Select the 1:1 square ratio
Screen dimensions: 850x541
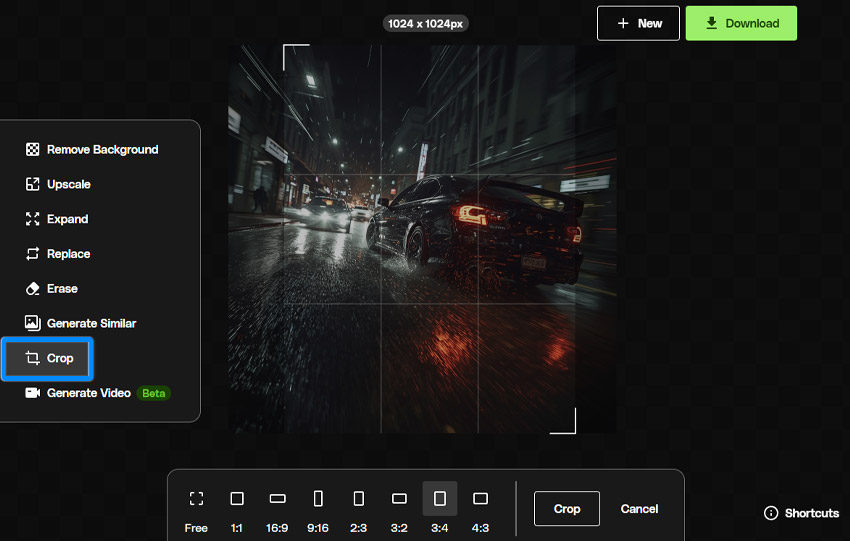click(x=237, y=512)
